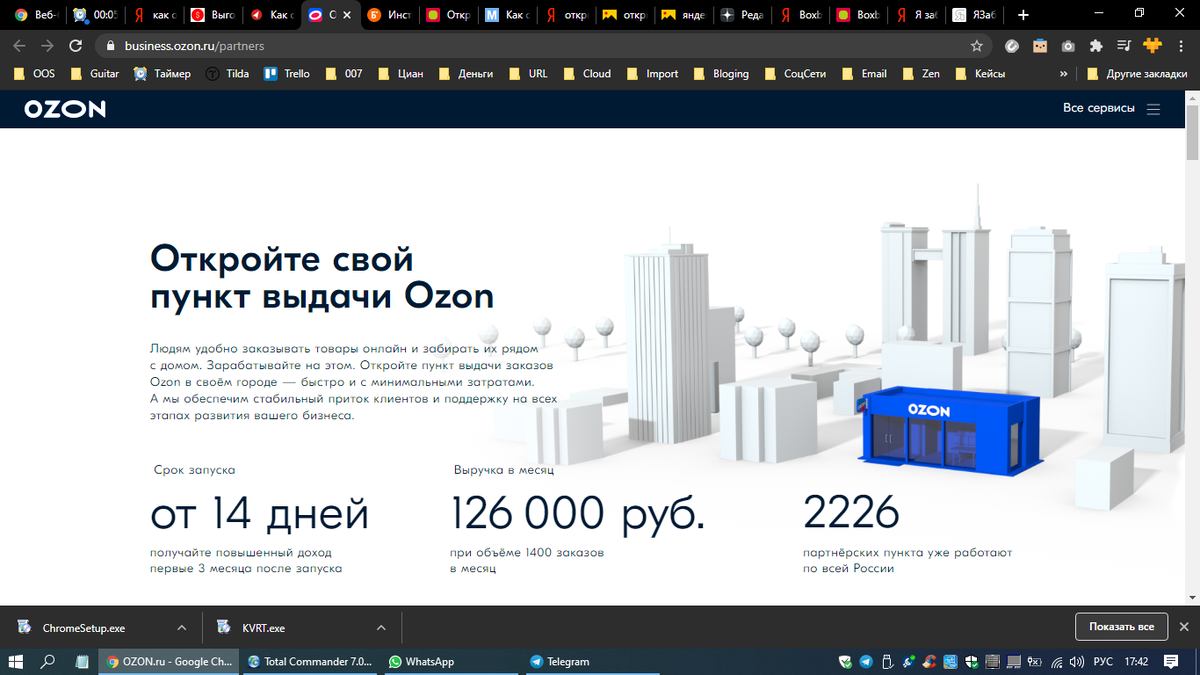
Task: Open the Zen bookmarks folder
Action: pos(922,74)
